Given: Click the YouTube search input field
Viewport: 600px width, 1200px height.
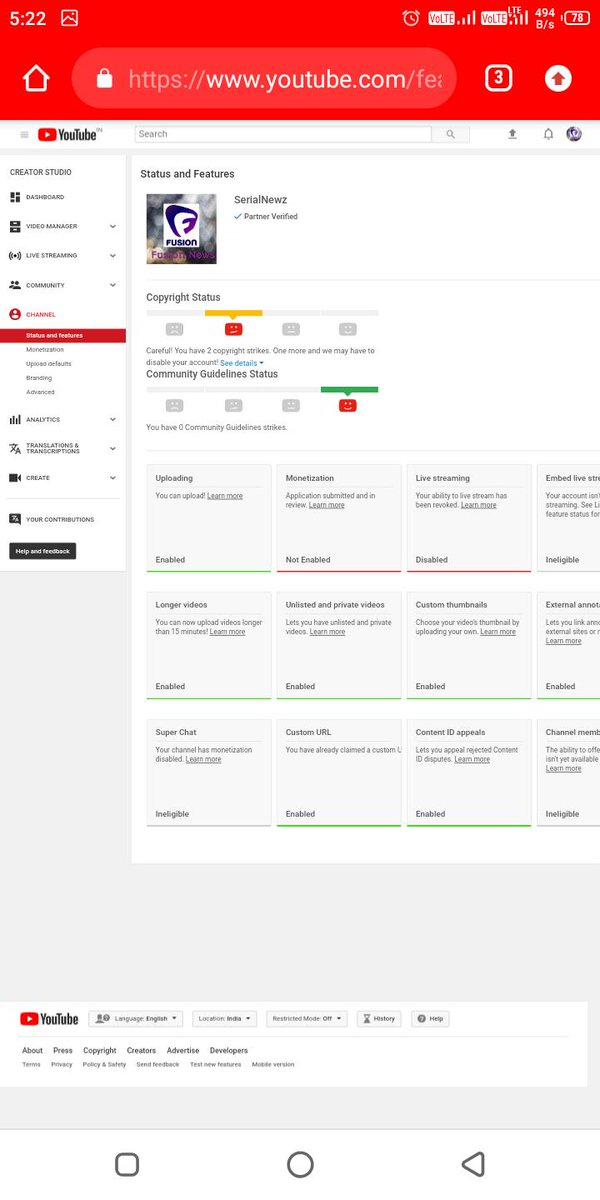Looking at the screenshot, I should pos(283,134).
